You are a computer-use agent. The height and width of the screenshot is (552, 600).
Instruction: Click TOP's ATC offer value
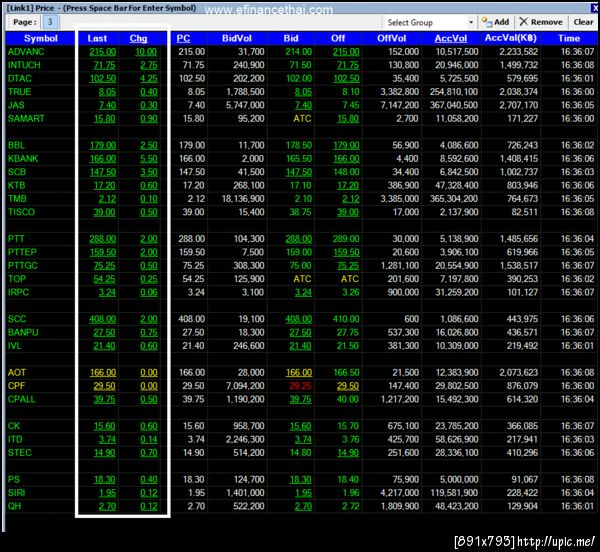[x=350, y=279]
